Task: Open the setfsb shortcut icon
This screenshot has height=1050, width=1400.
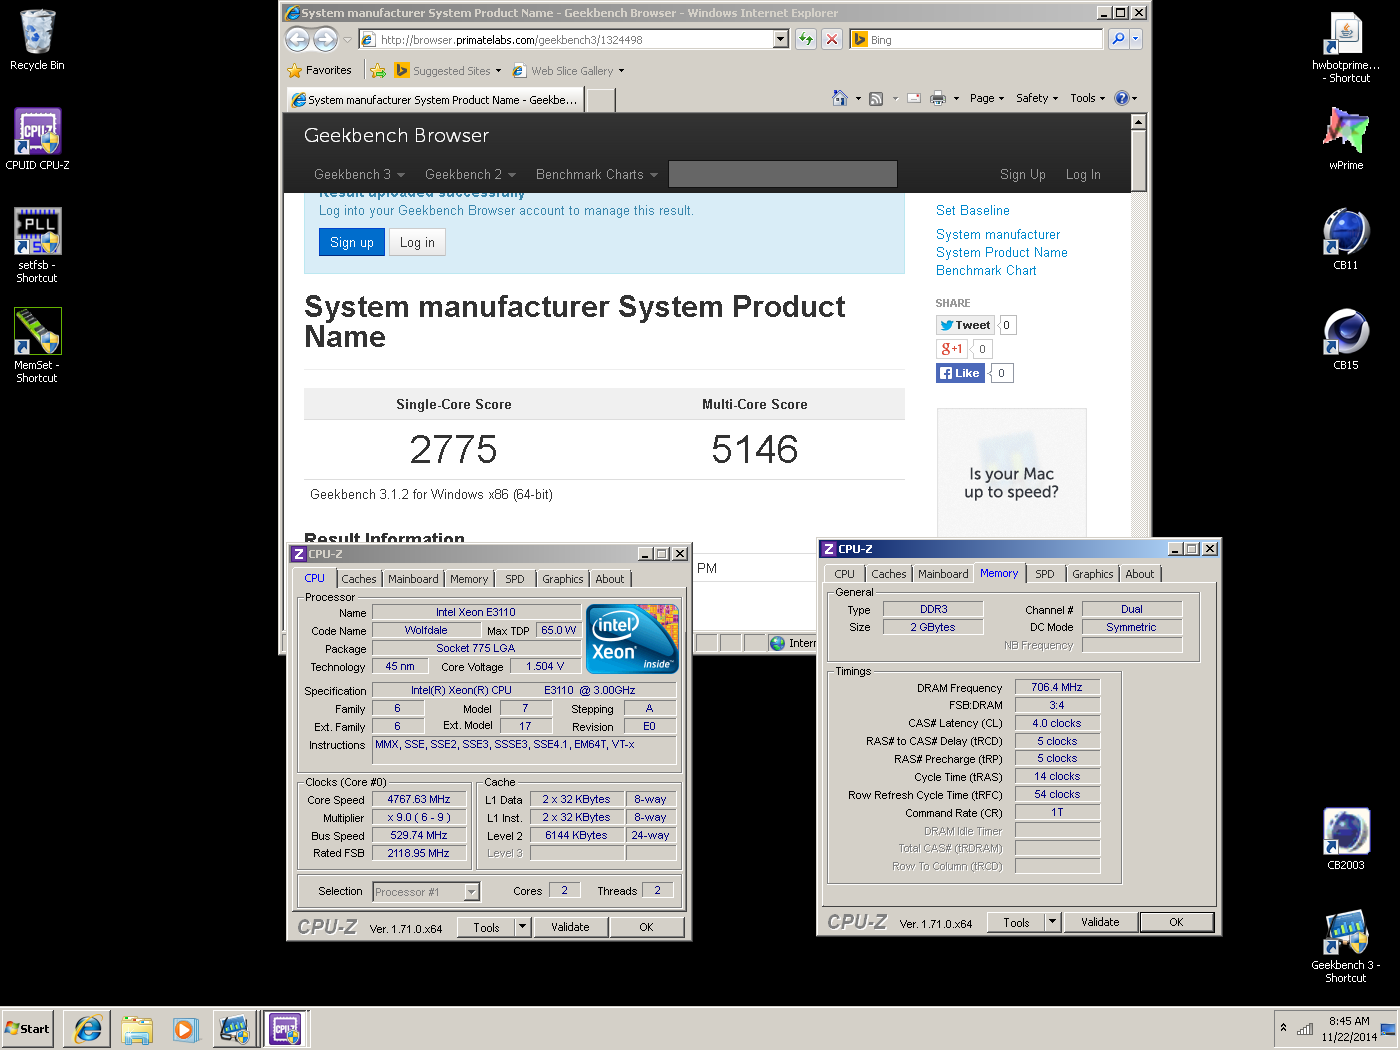Action: [x=37, y=245]
